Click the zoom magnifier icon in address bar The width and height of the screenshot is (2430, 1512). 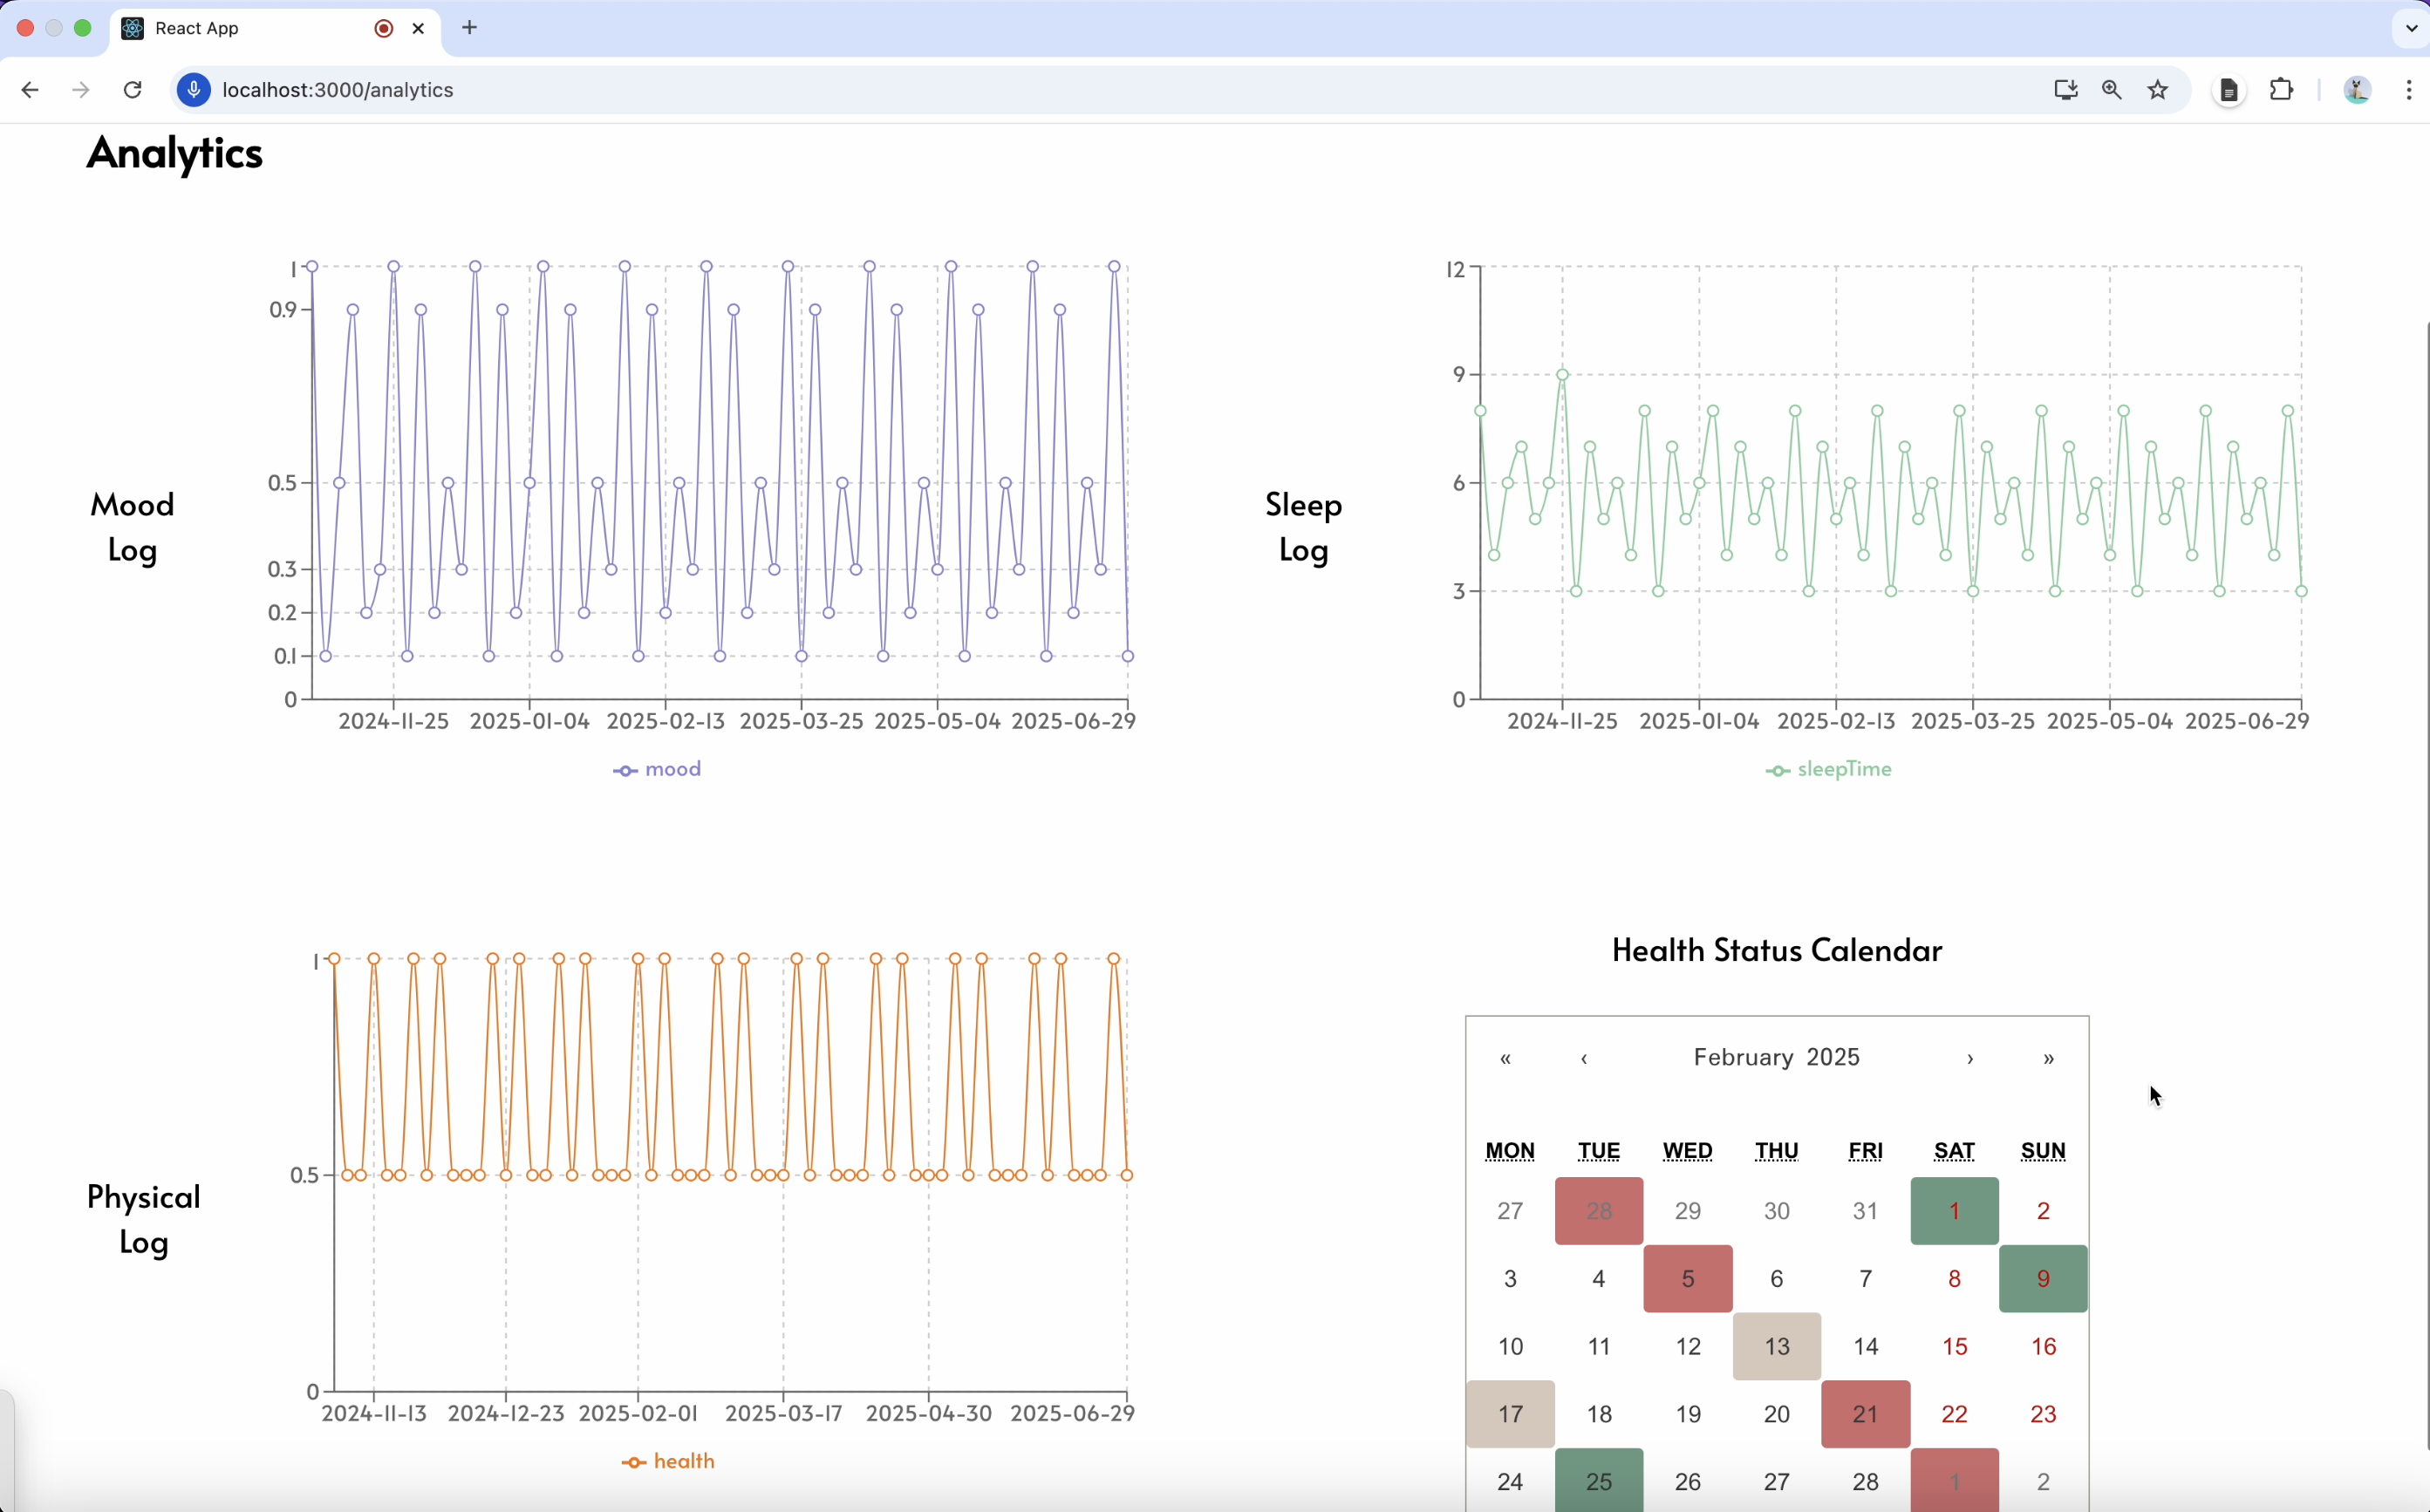2111,90
